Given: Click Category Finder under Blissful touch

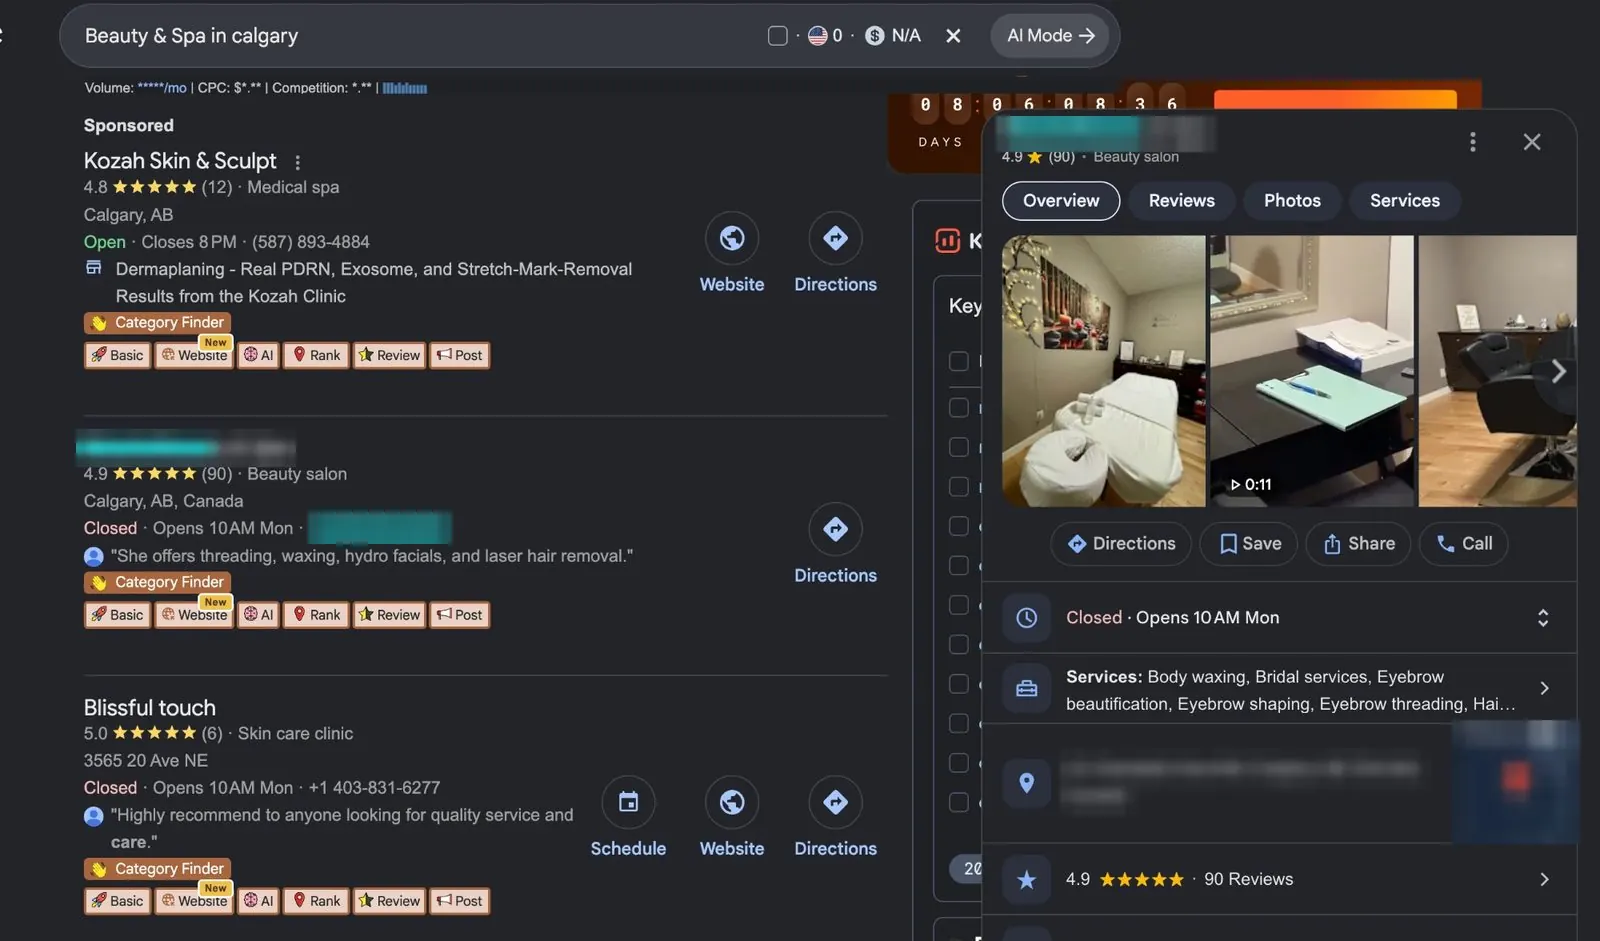Looking at the screenshot, I should tap(158, 869).
